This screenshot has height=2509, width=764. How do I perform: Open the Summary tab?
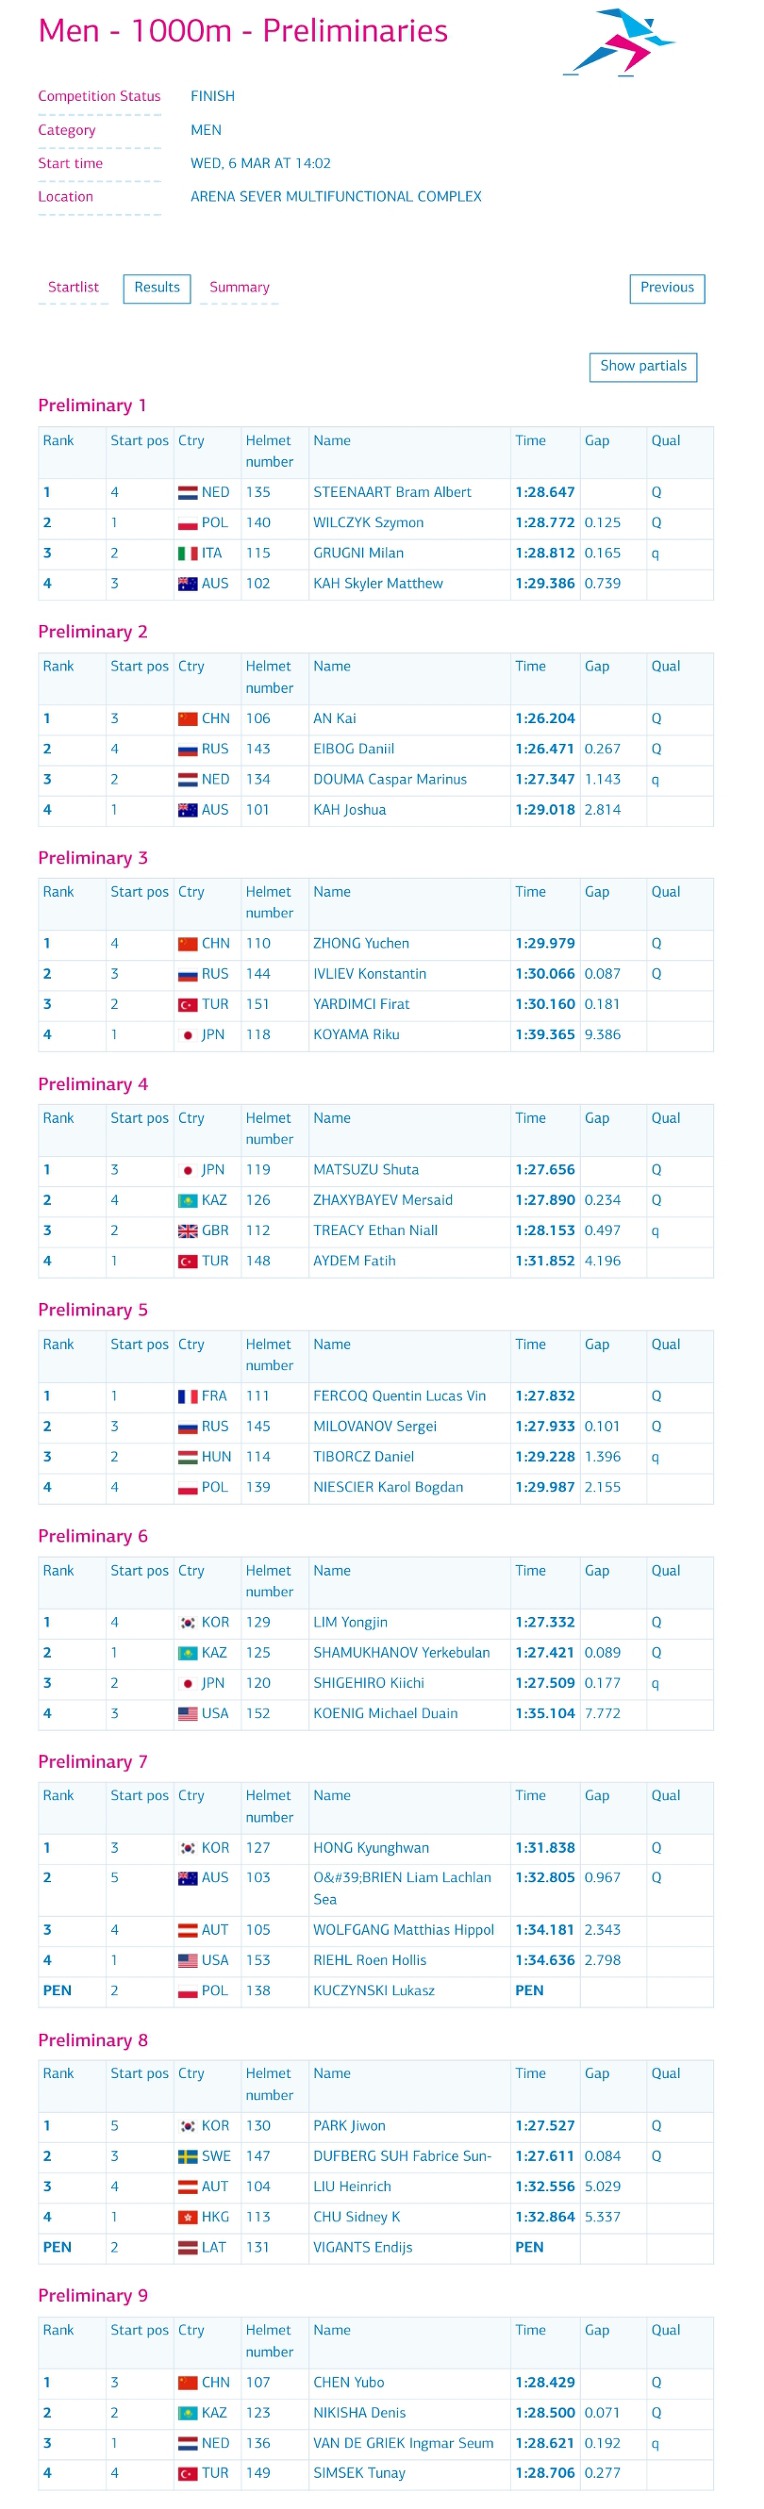pyautogui.click(x=239, y=287)
